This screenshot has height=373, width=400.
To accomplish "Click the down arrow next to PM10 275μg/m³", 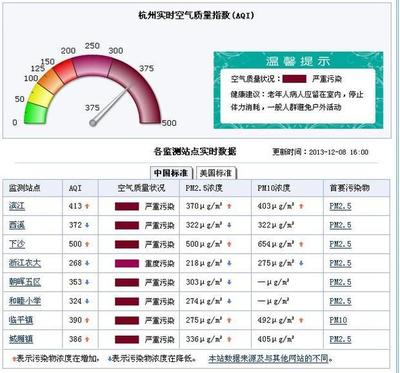I will [301, 263].
